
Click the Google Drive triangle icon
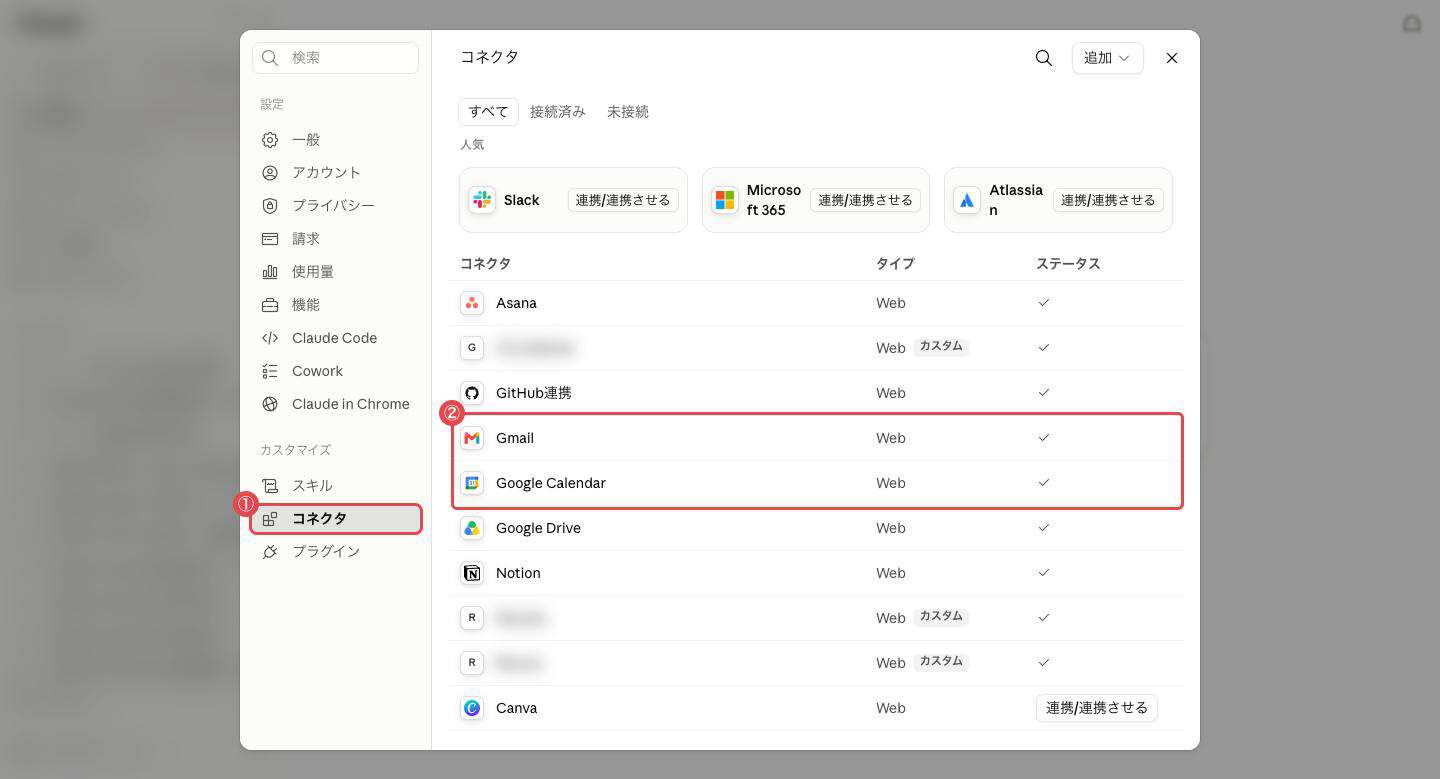(x=472, y=528)
